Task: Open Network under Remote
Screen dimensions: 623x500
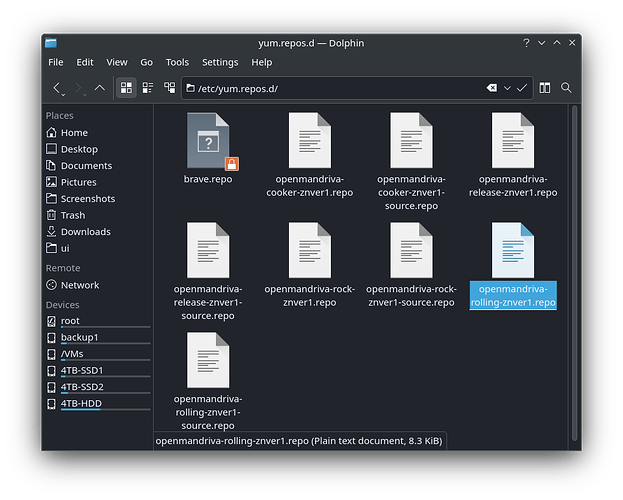Action: 73,285
